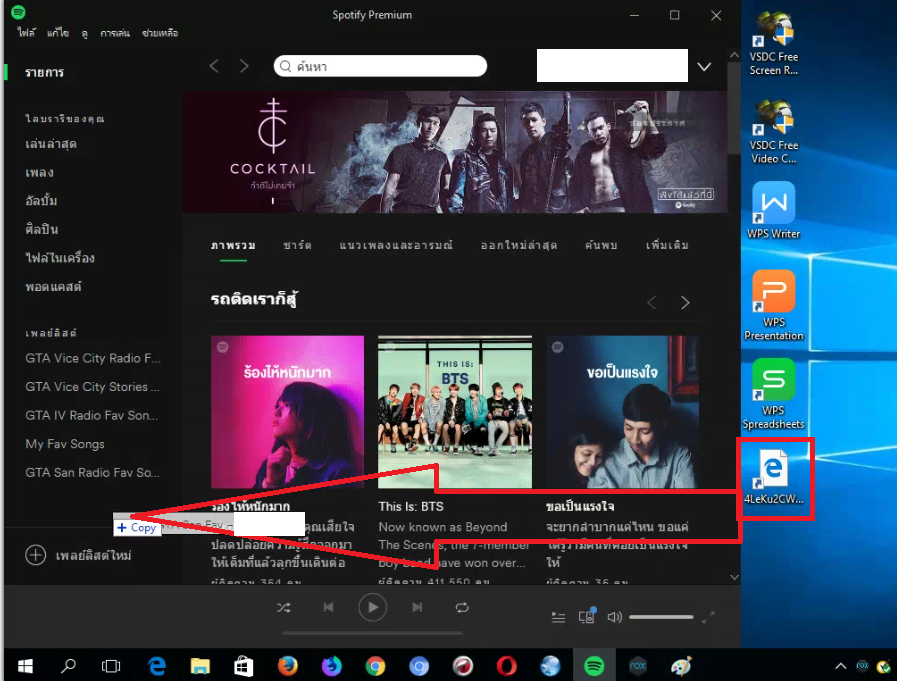Select the VSDC Free Screen Recorder desktop icon
This screenshot has height=681, width=897.
(773, 44)
